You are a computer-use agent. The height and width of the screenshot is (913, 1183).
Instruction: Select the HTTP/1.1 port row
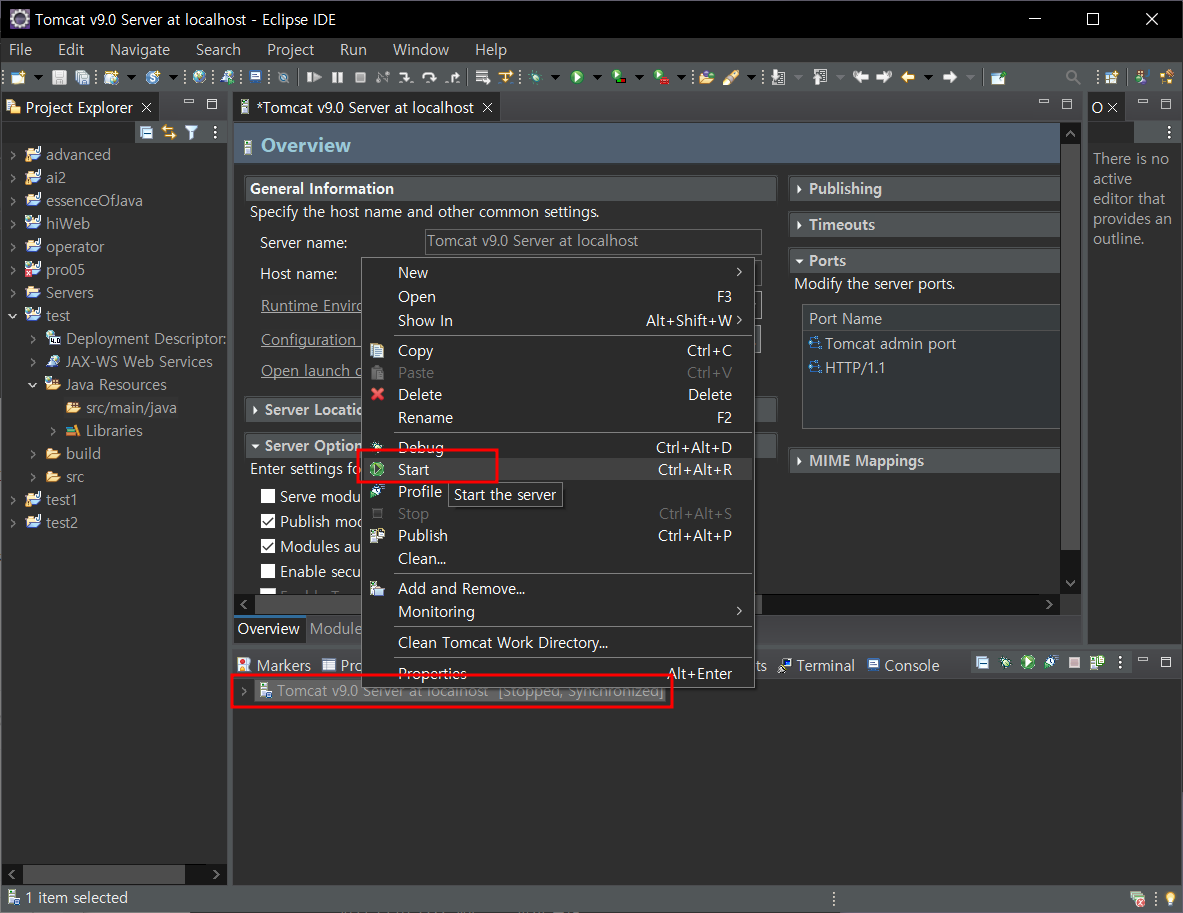pos(931,367)
